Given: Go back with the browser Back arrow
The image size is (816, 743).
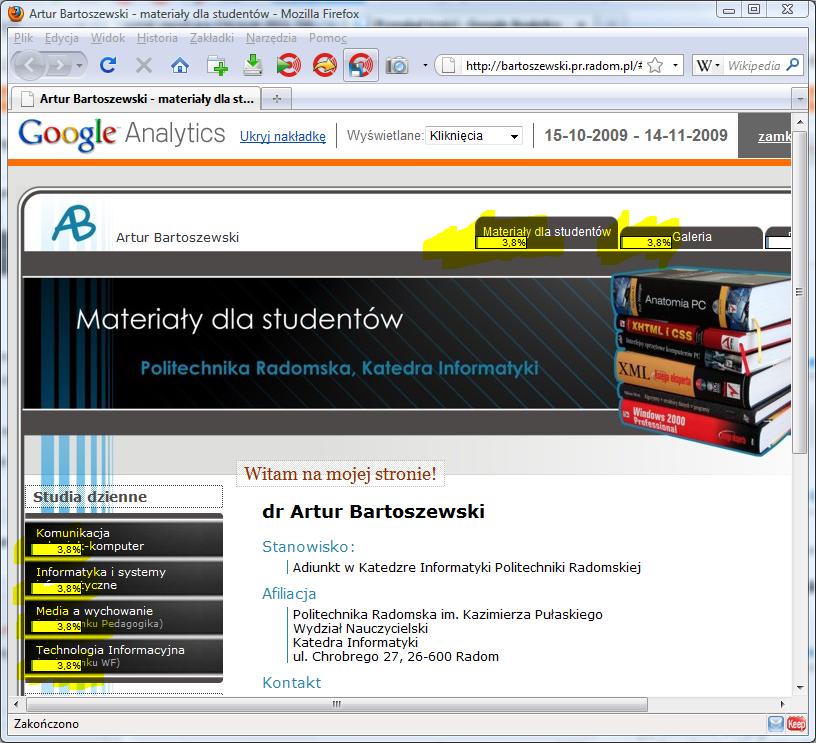Looking at the screenshot, I should pyautogui.click(x=30, y=66).
